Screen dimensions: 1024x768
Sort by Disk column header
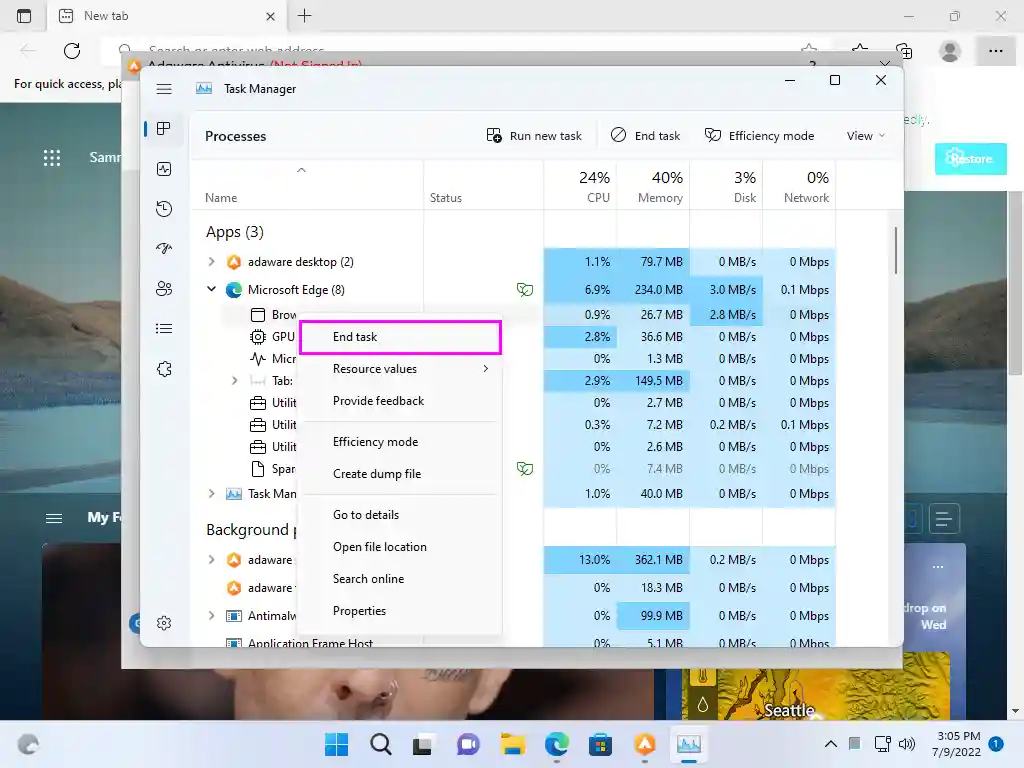726,186
